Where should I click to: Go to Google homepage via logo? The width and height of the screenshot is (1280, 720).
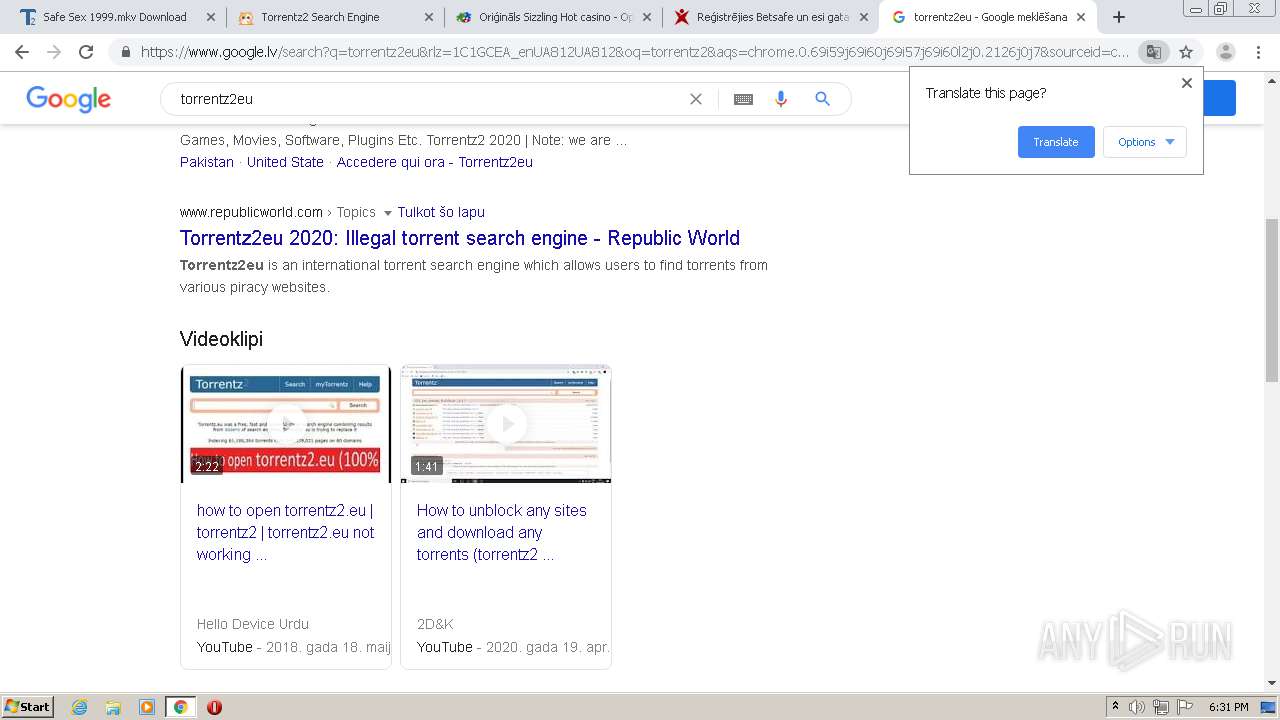tap(68, 99)
